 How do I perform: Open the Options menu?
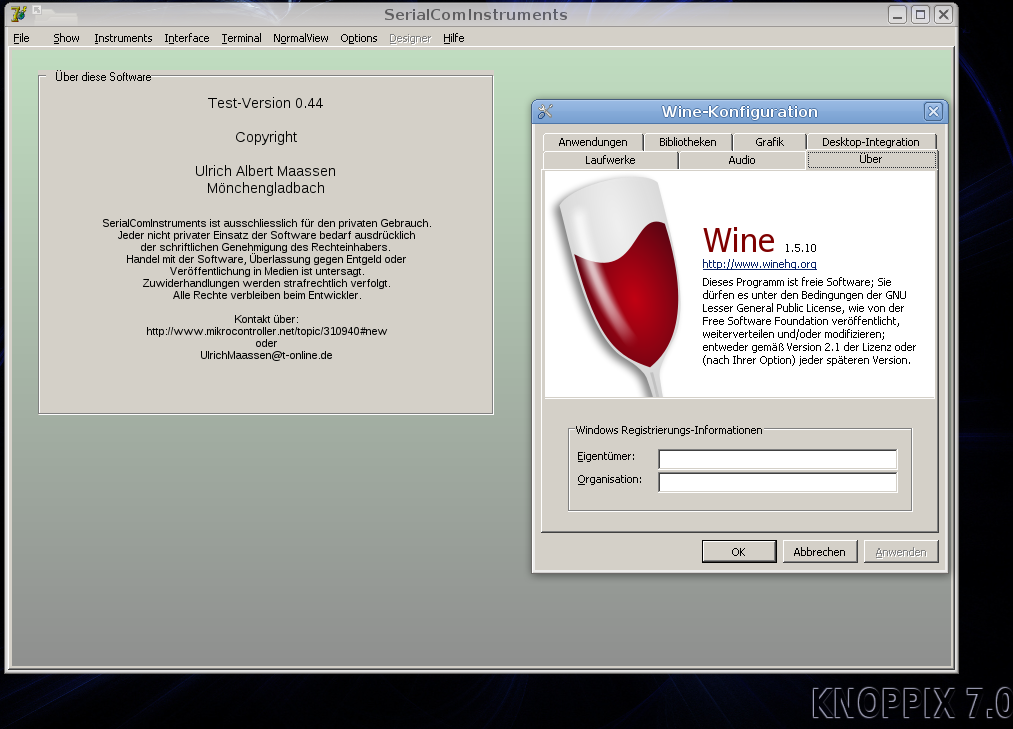[359, 38]
